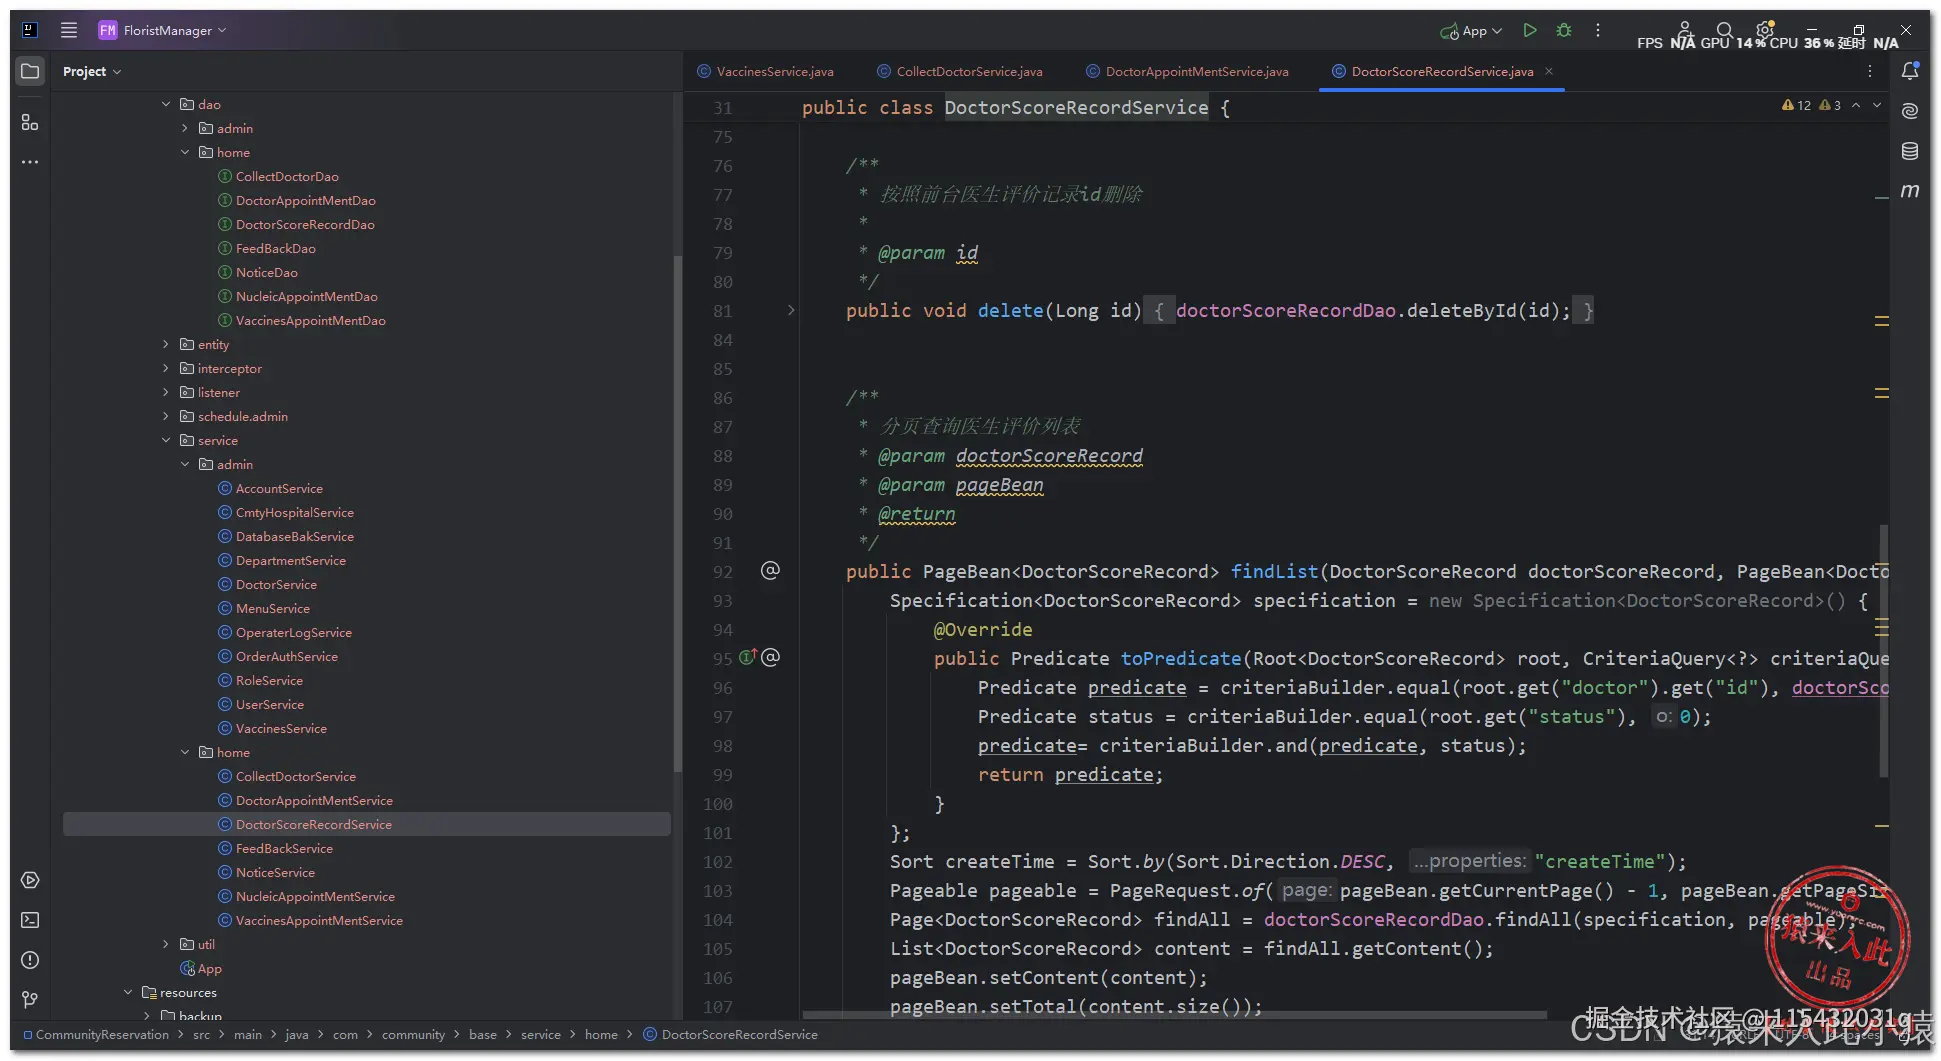Image resolution: width=1941 pixels, height=1061 pixels.
Task: Open the AI Assistant tool window
Action: [1910, 111]
